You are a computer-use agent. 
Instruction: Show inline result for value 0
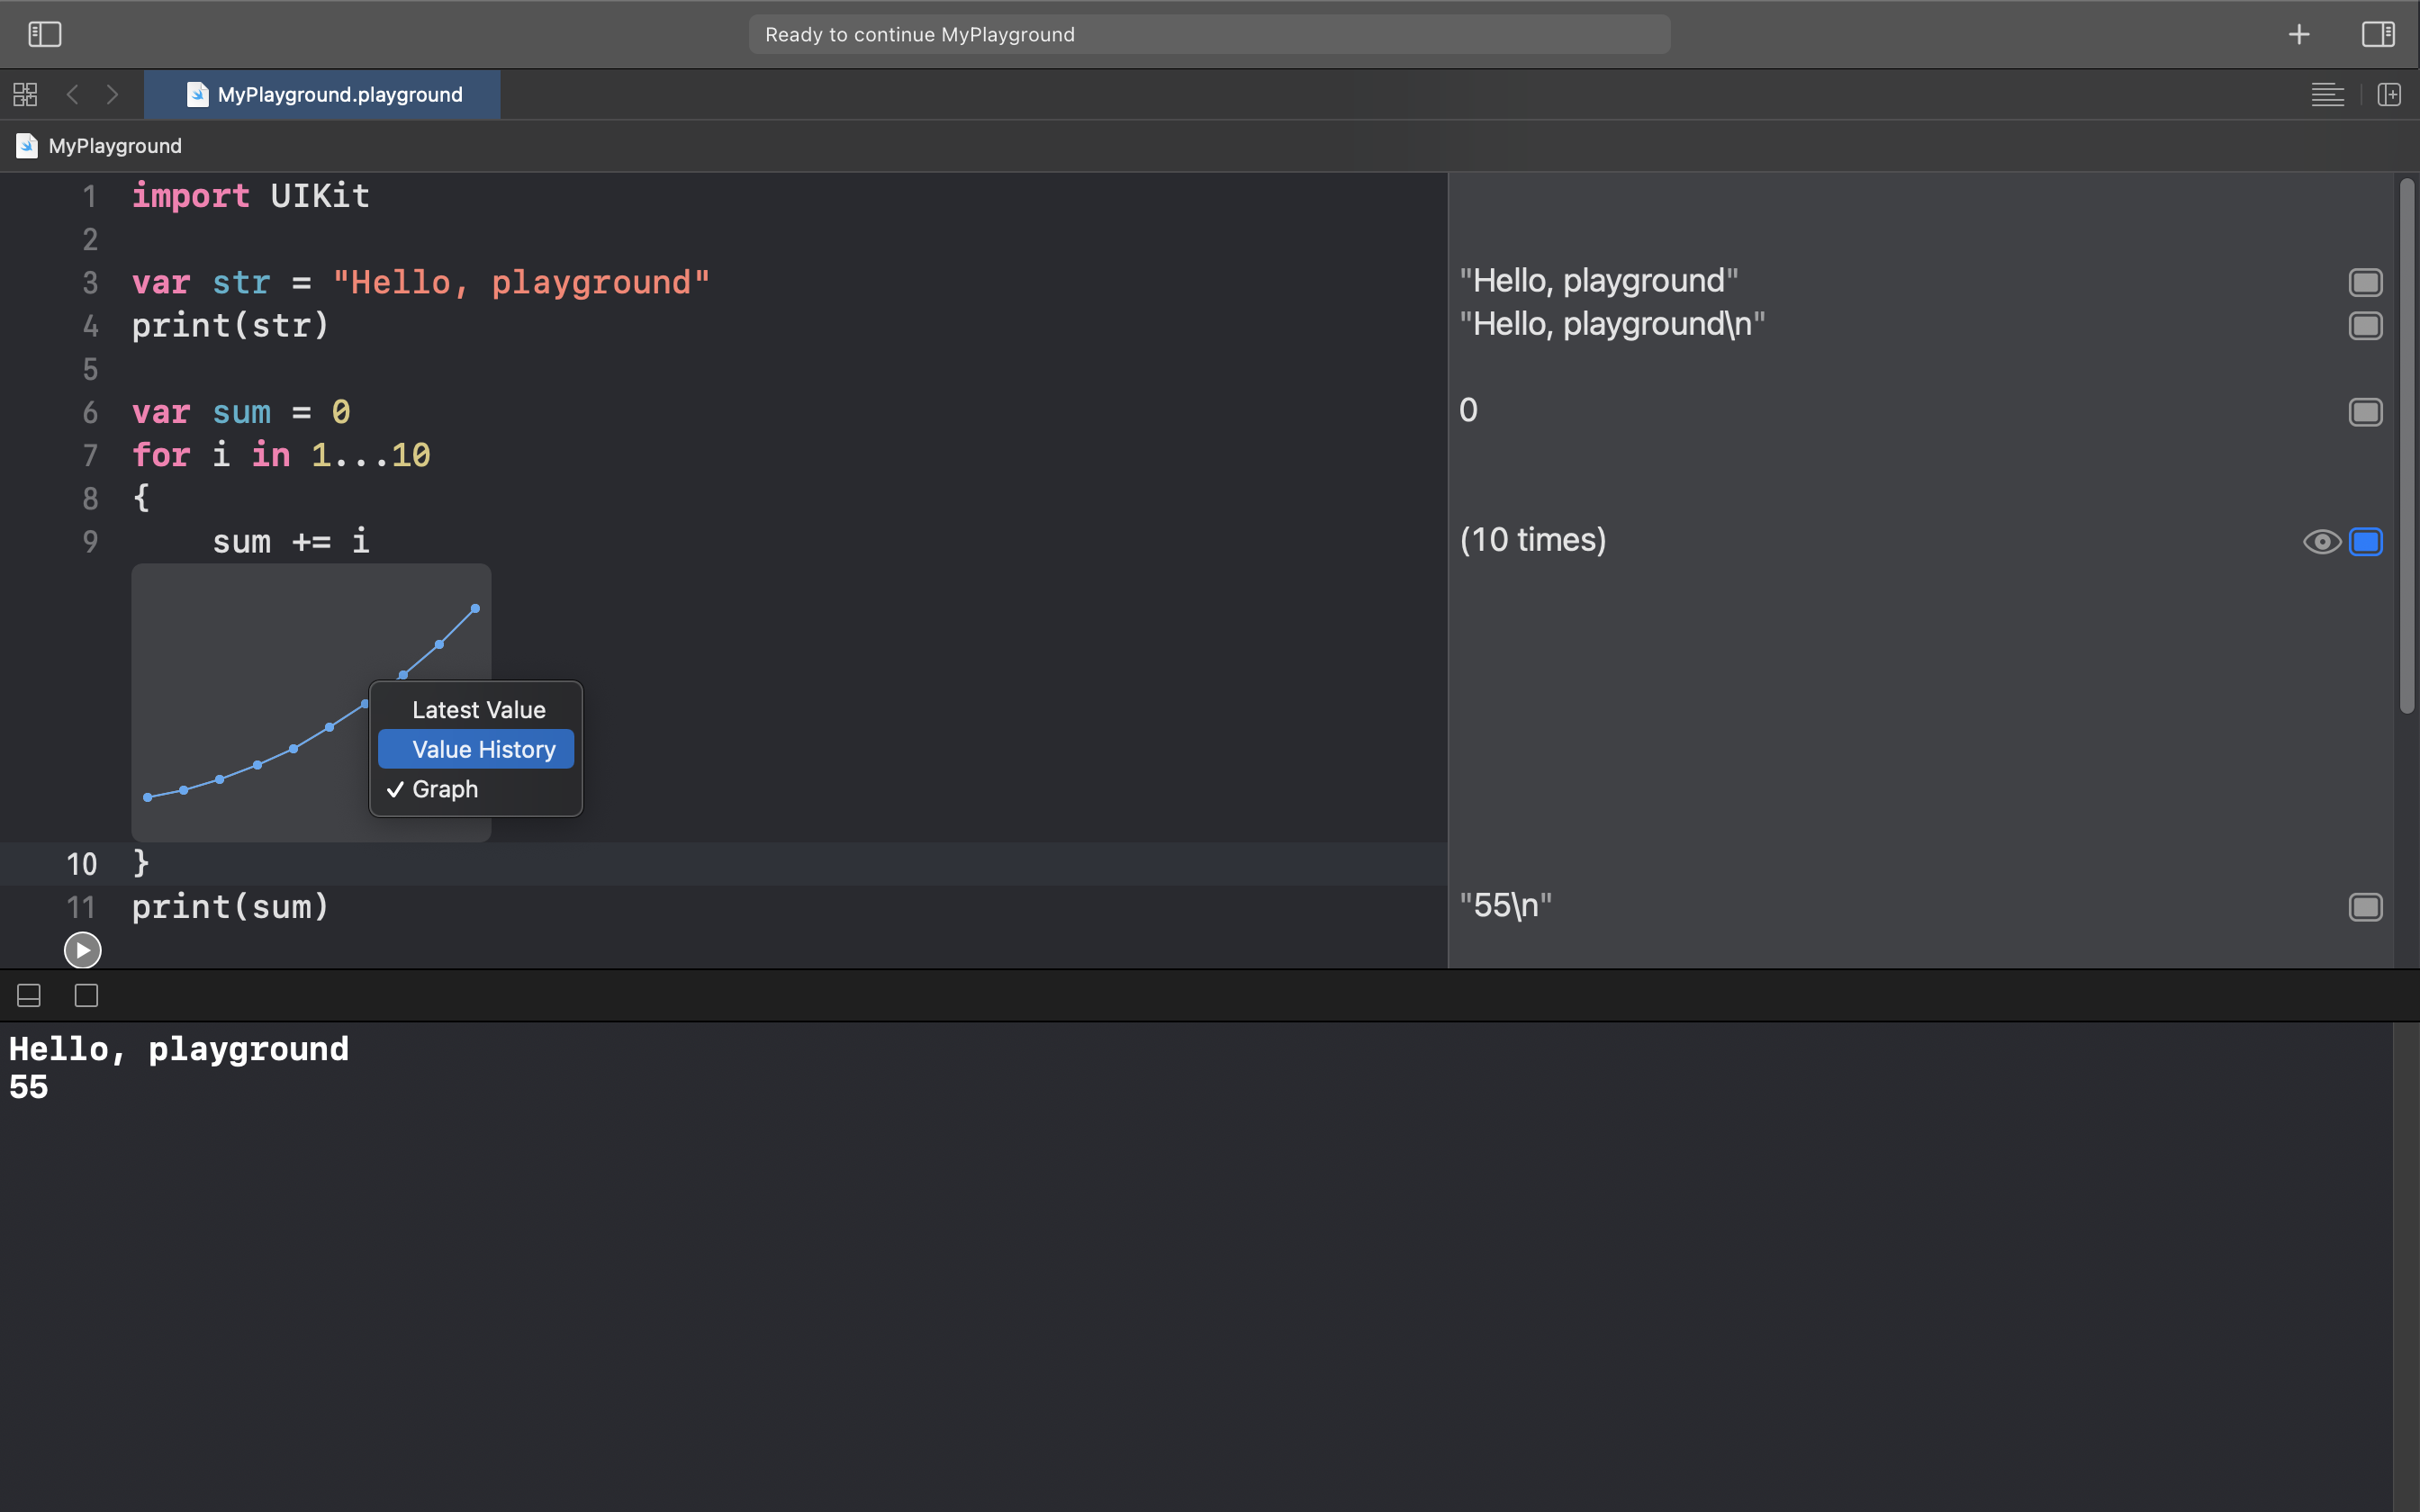click(x=2365, y=412)
